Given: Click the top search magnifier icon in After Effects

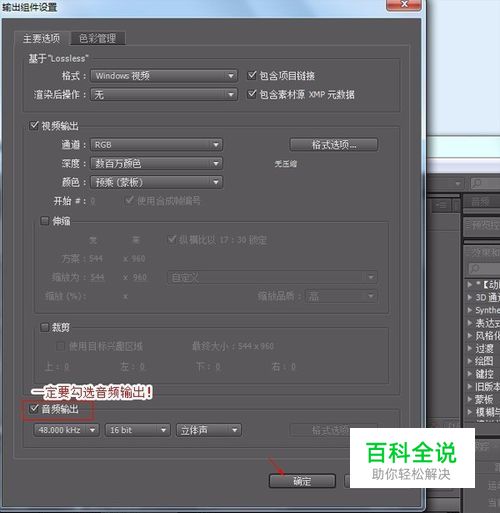Looking at the screenshot, I should tap(477, 183).
